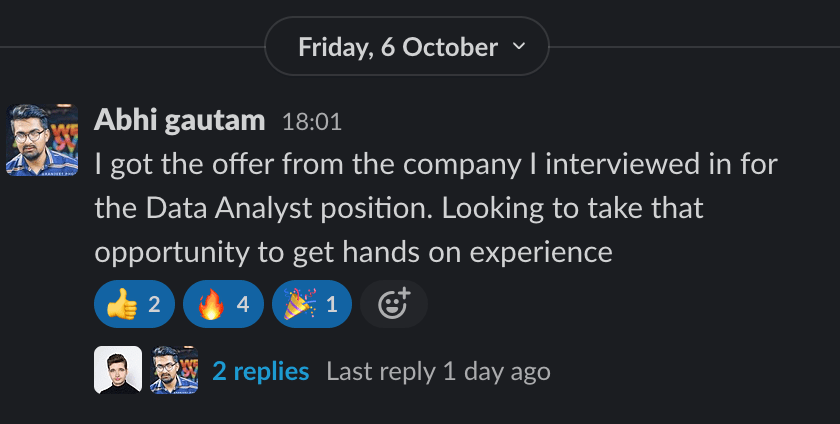Screen dimensions: 840x424
Task: Click Abhi's small avatar beside 2 replies
Action: 174,370
